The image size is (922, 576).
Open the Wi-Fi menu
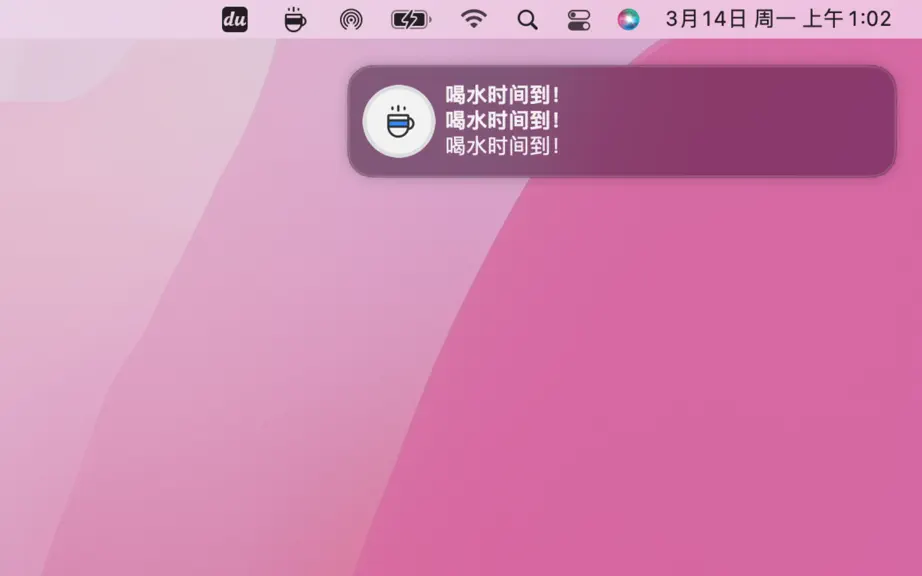(x=473, y=19)
